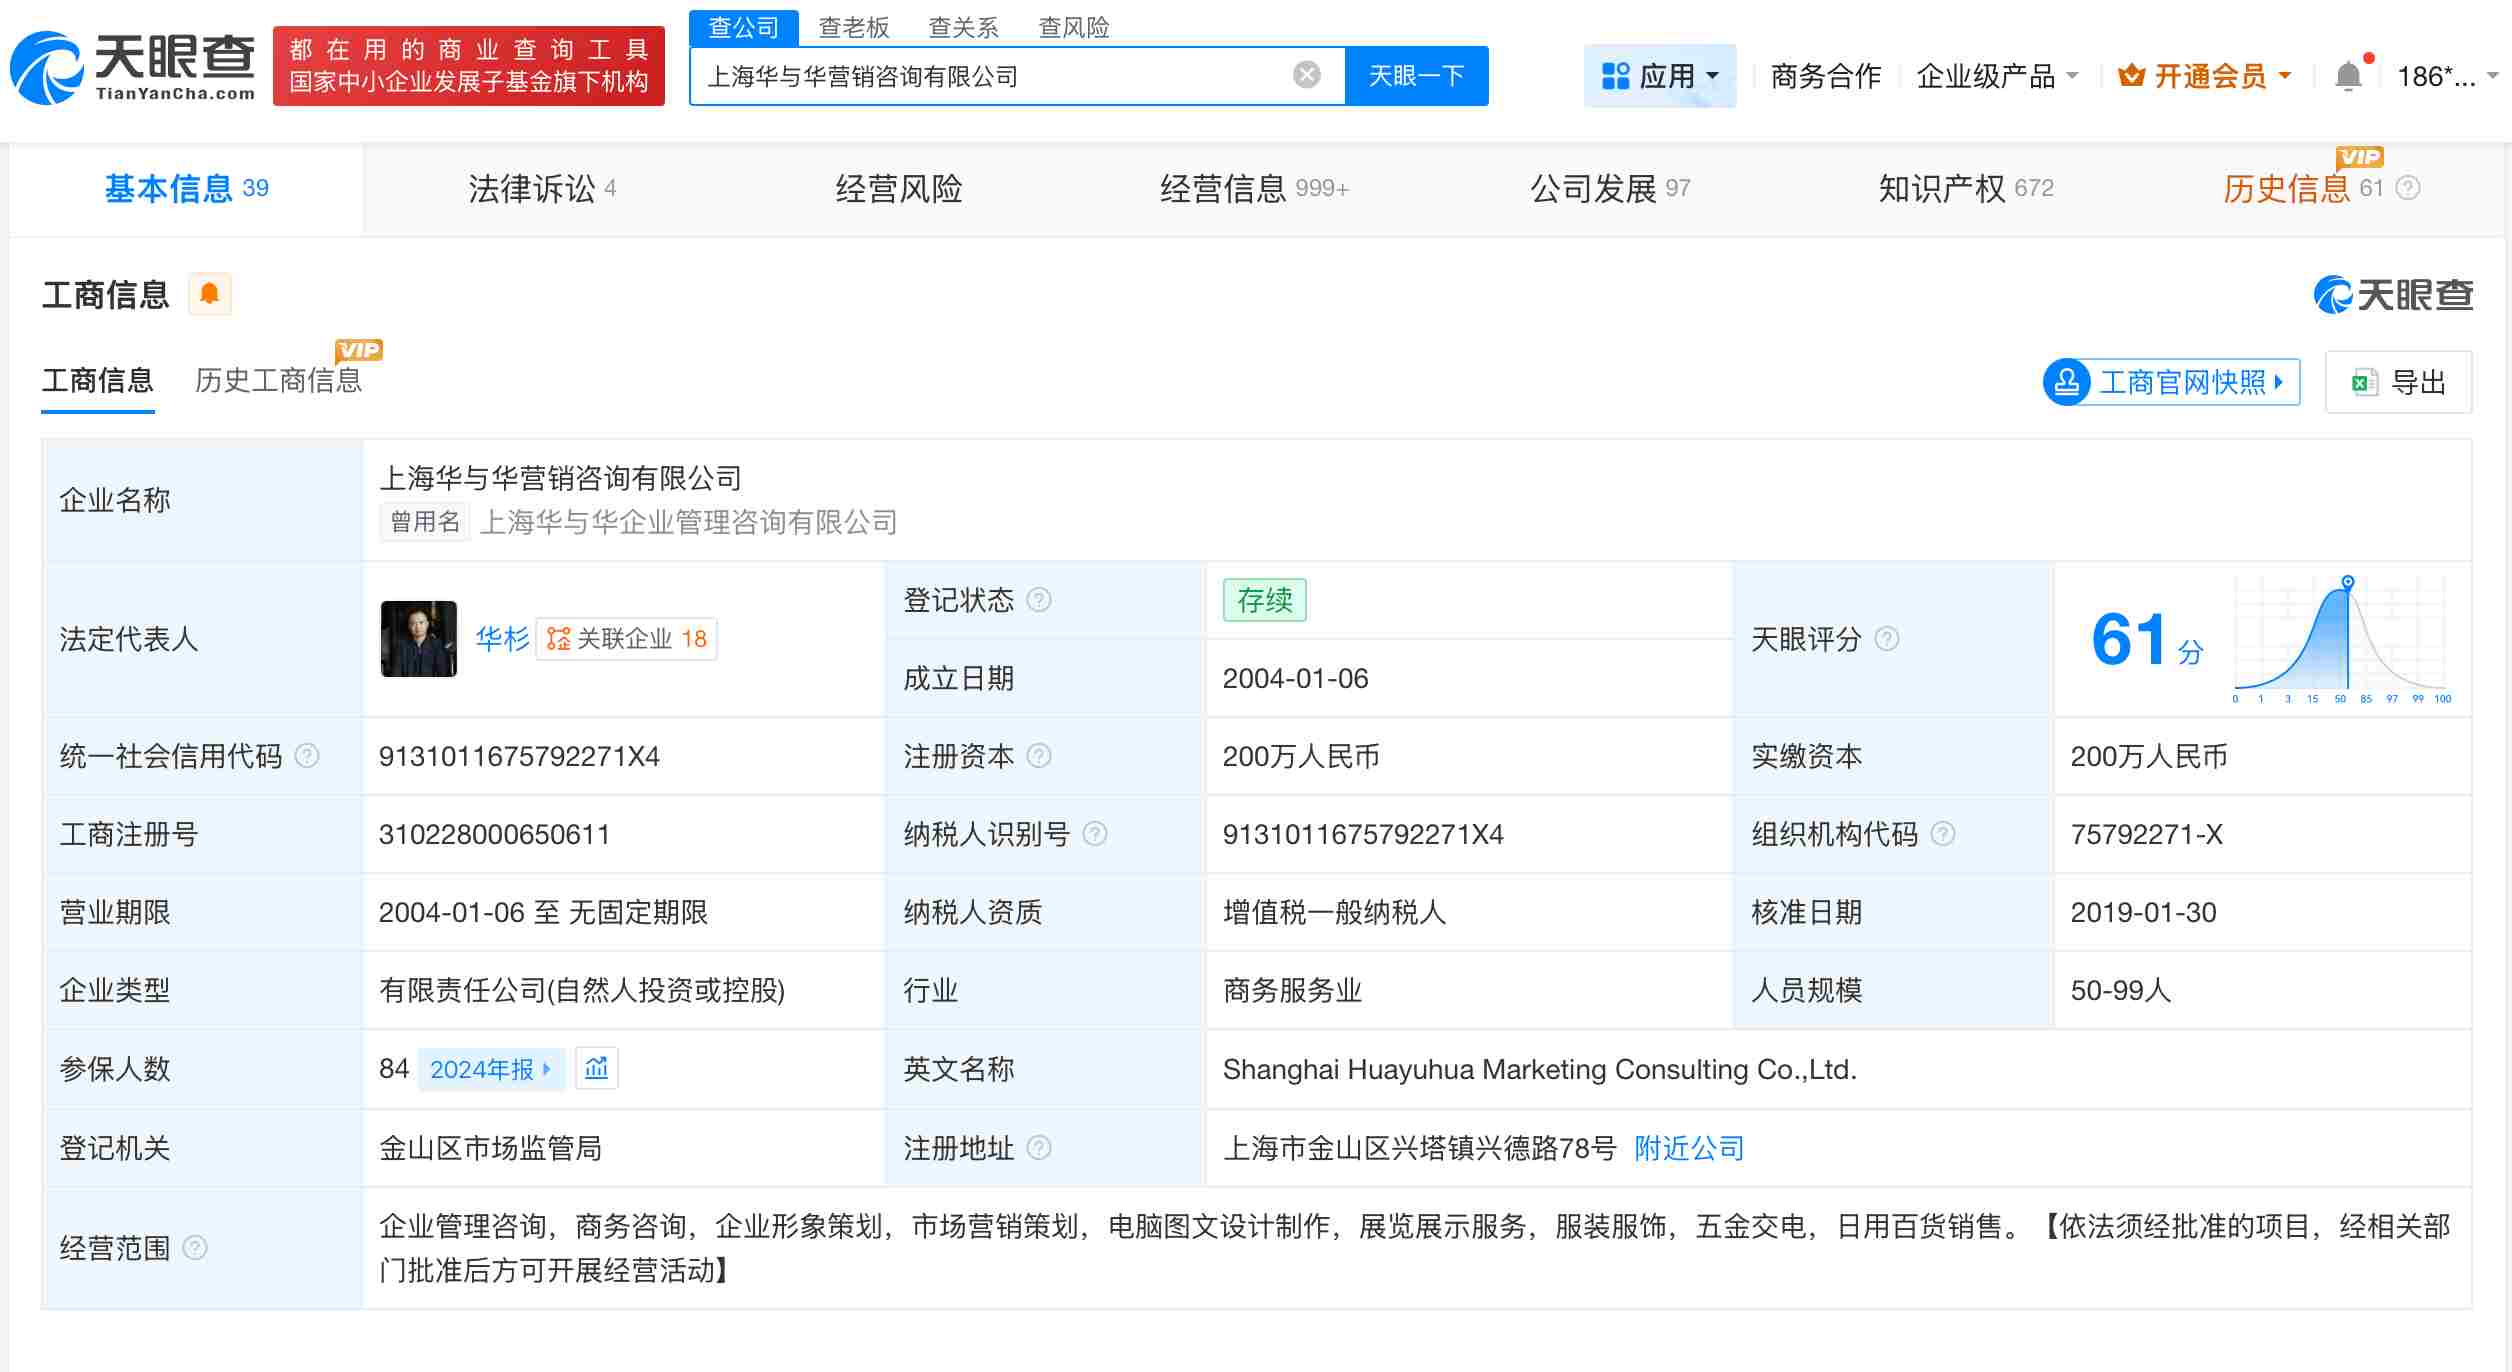Open the 关联企业 relations icon beside 华杉

[x=558, y=638]
